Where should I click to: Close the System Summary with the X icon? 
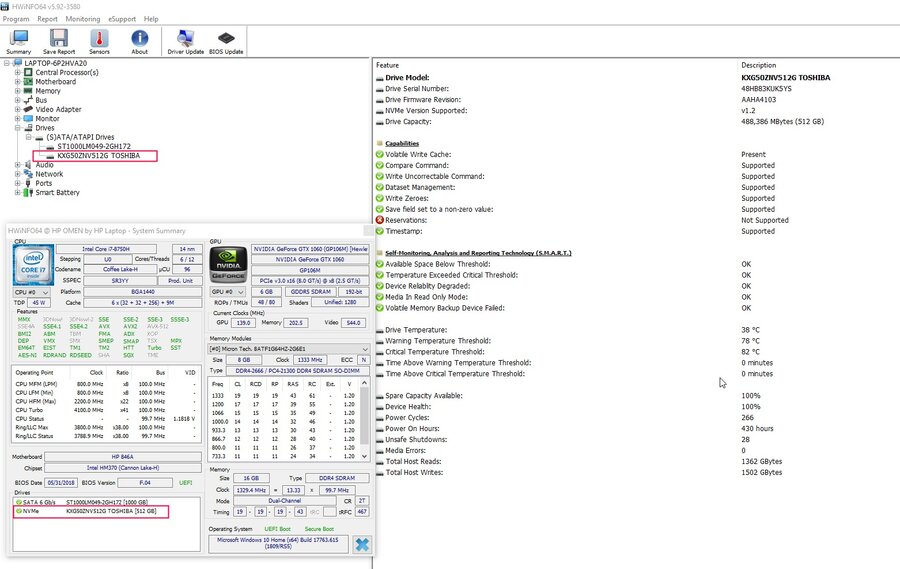pyautogui.click(x=361, y=544)
